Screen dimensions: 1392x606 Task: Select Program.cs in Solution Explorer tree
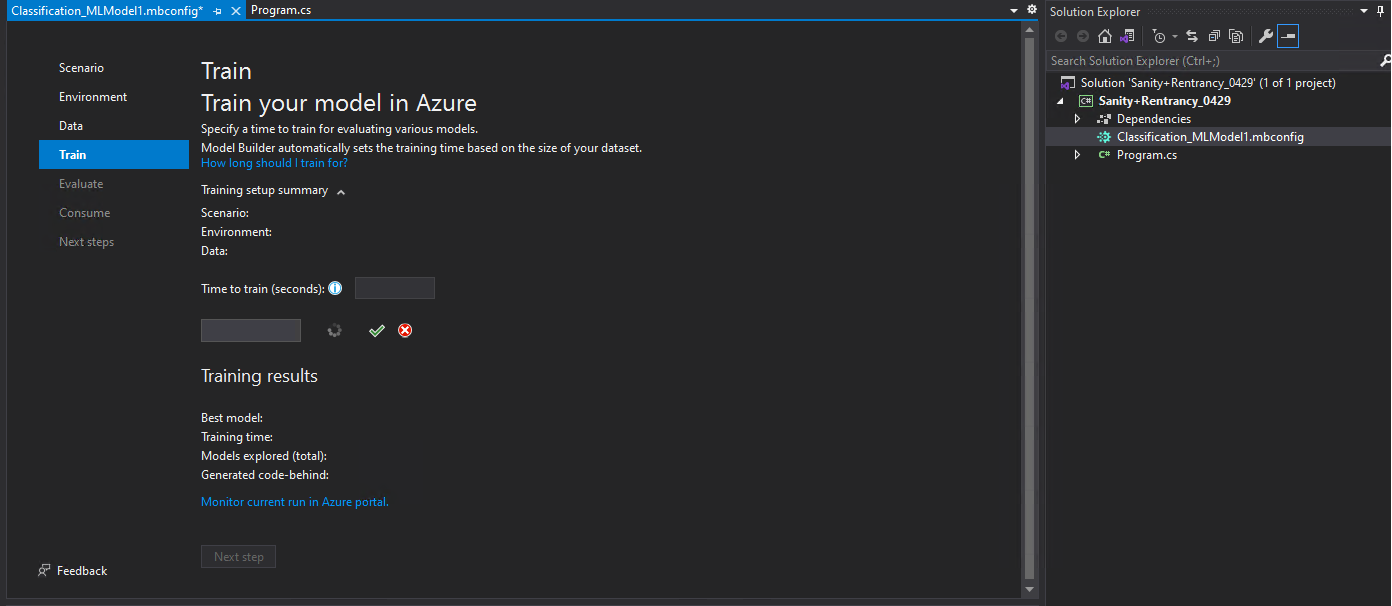1146,155
